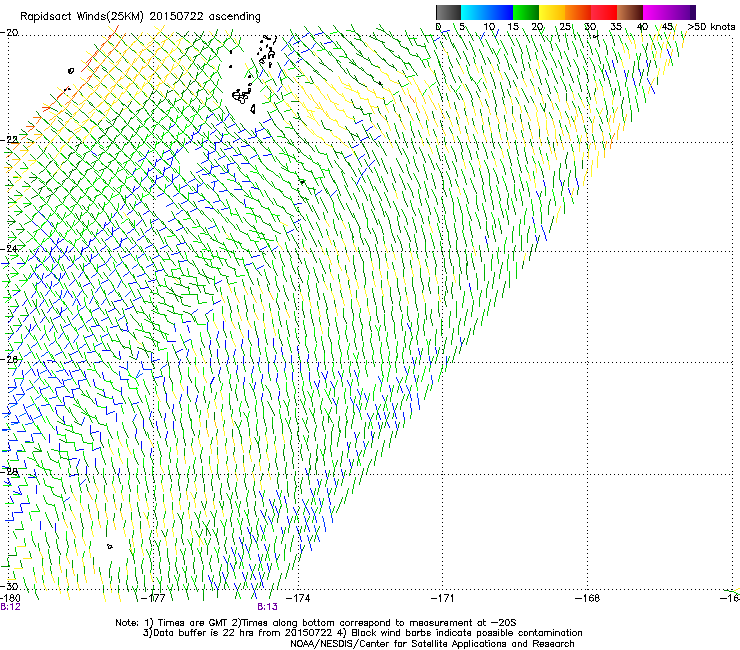Click the '-168' longitude axis label

(x=587, y=598)
